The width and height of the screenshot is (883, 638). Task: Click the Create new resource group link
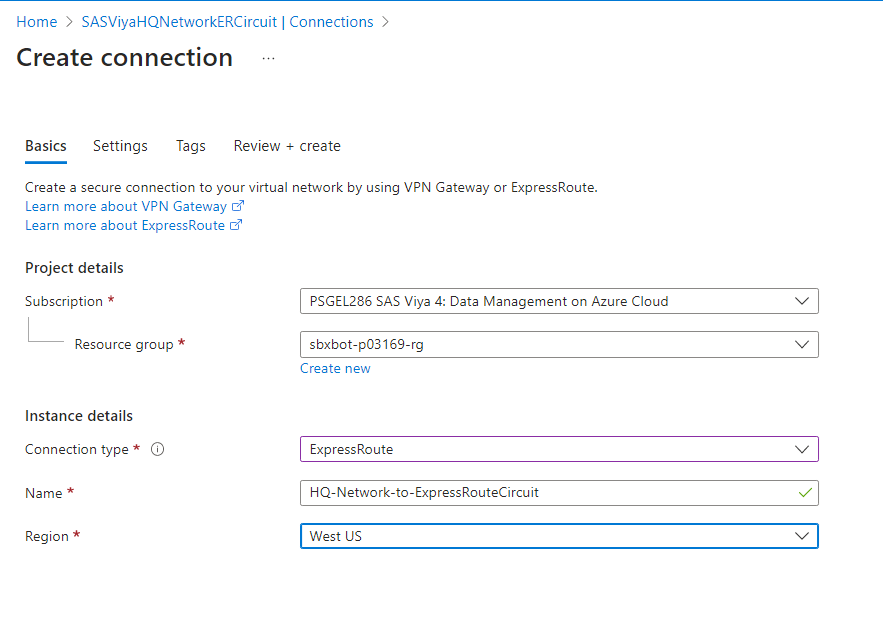click(335, 368)
